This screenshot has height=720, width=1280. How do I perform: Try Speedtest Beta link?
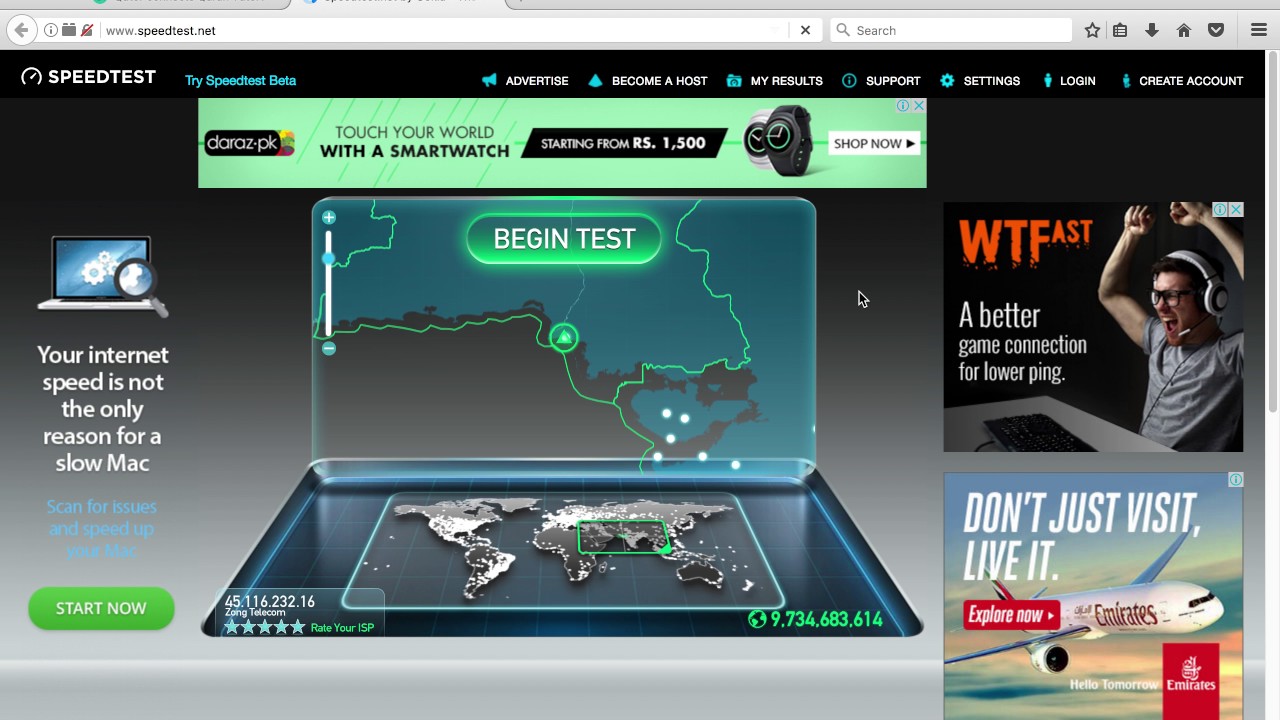(240, 81)
